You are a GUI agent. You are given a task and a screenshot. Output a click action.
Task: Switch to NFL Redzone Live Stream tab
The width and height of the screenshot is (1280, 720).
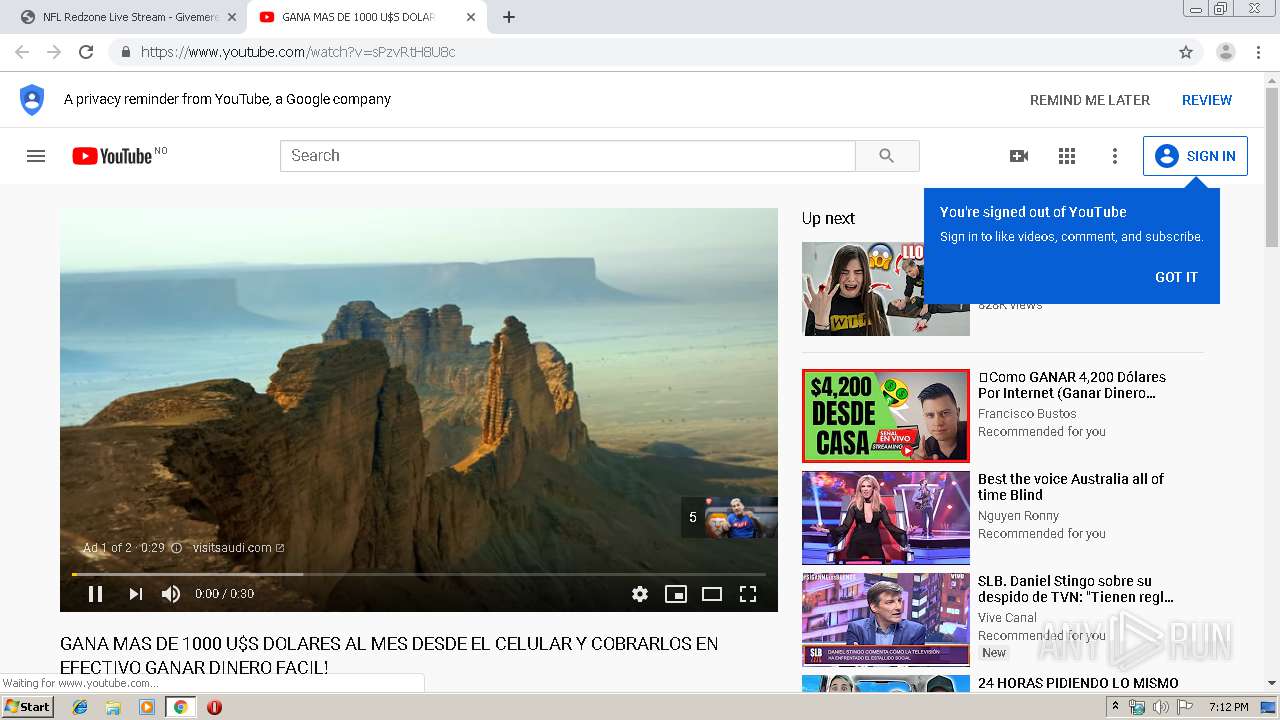pos(128,17)
